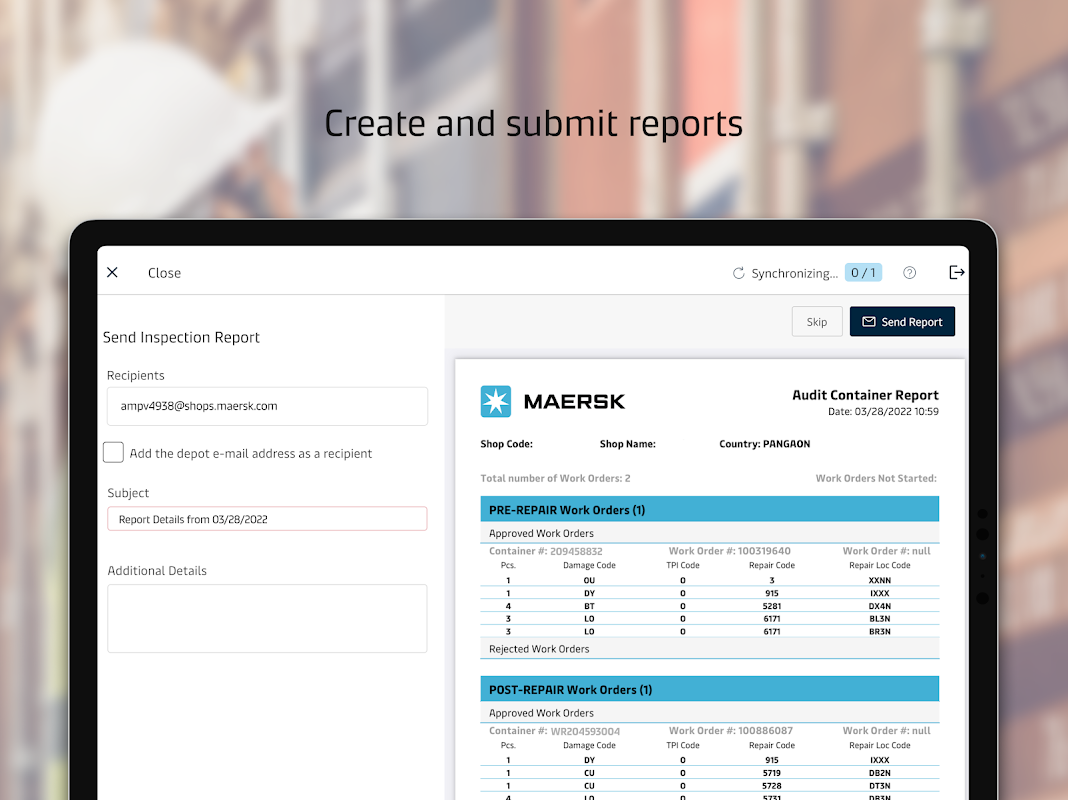This screenshot has width=1068, height=800.
Task: Click the Country: PANGAON text
Action: (764, 444)
